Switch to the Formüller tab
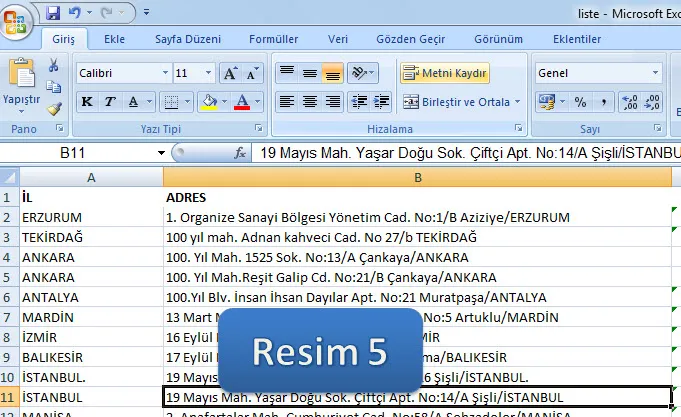 (273, 39)
